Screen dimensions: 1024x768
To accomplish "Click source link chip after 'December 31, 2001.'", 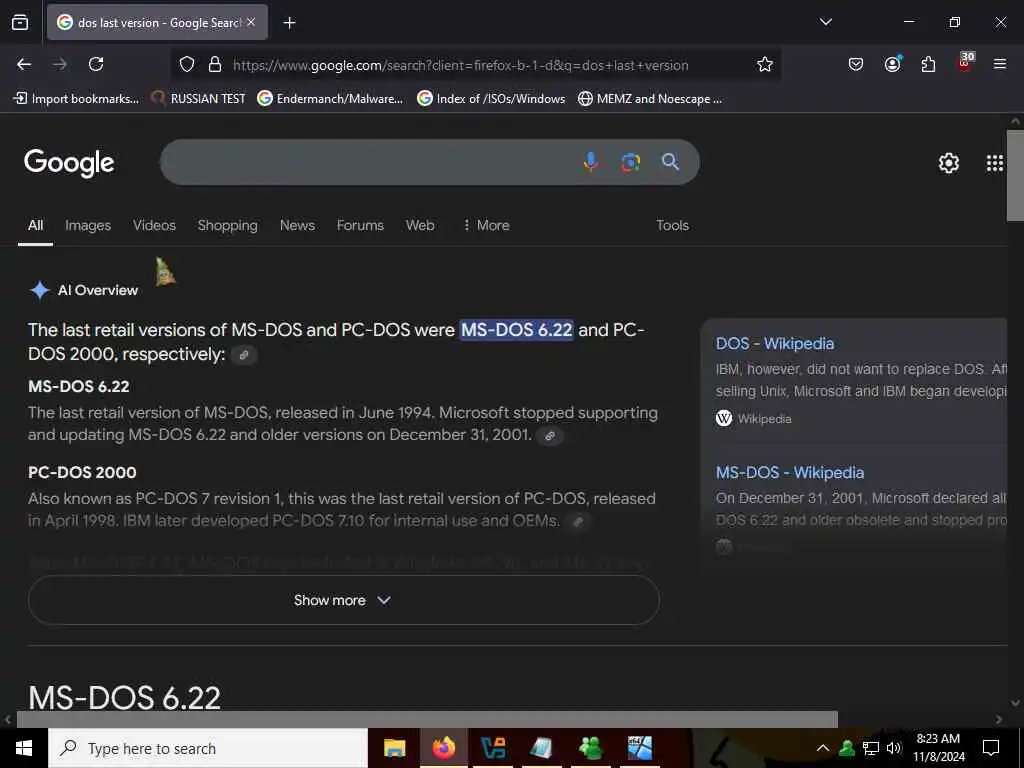I will tap(550, 436).
